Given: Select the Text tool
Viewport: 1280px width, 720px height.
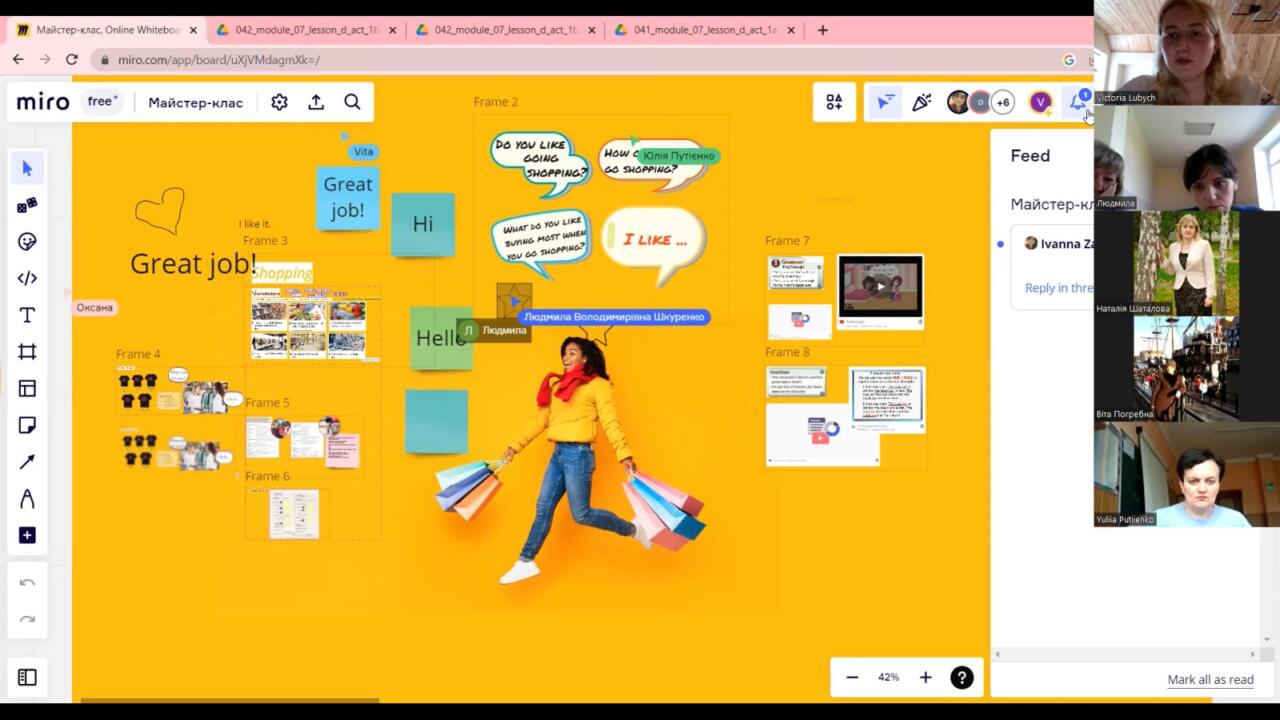Looking at the screenshot, I should 27,315.
